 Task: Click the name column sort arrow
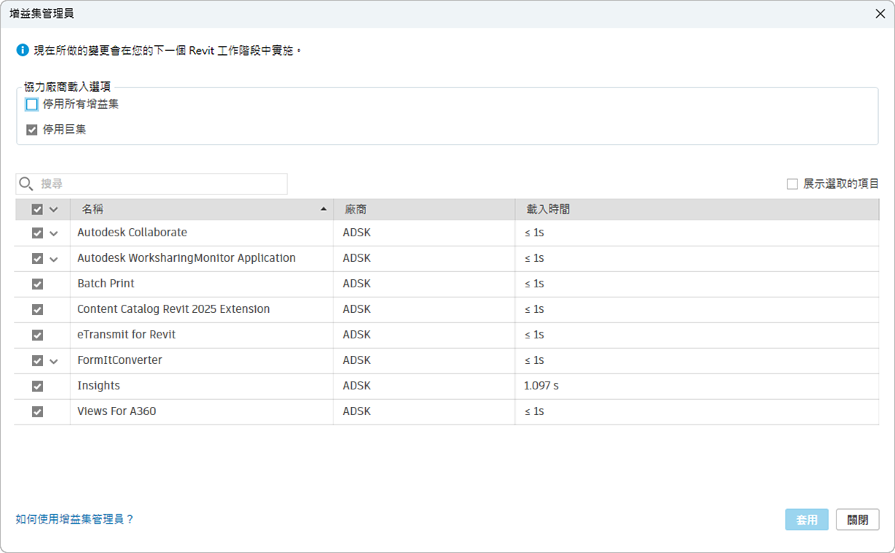tap(323, 210)
